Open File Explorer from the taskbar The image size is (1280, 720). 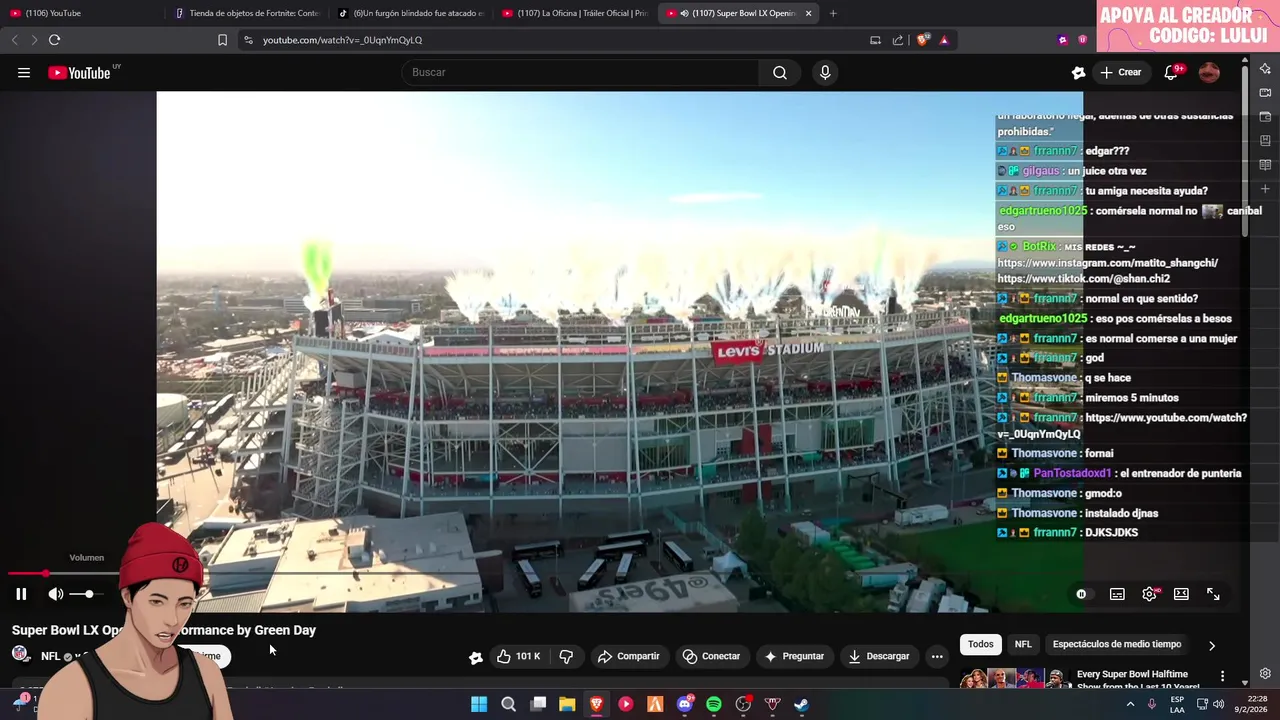coord(567,704)
